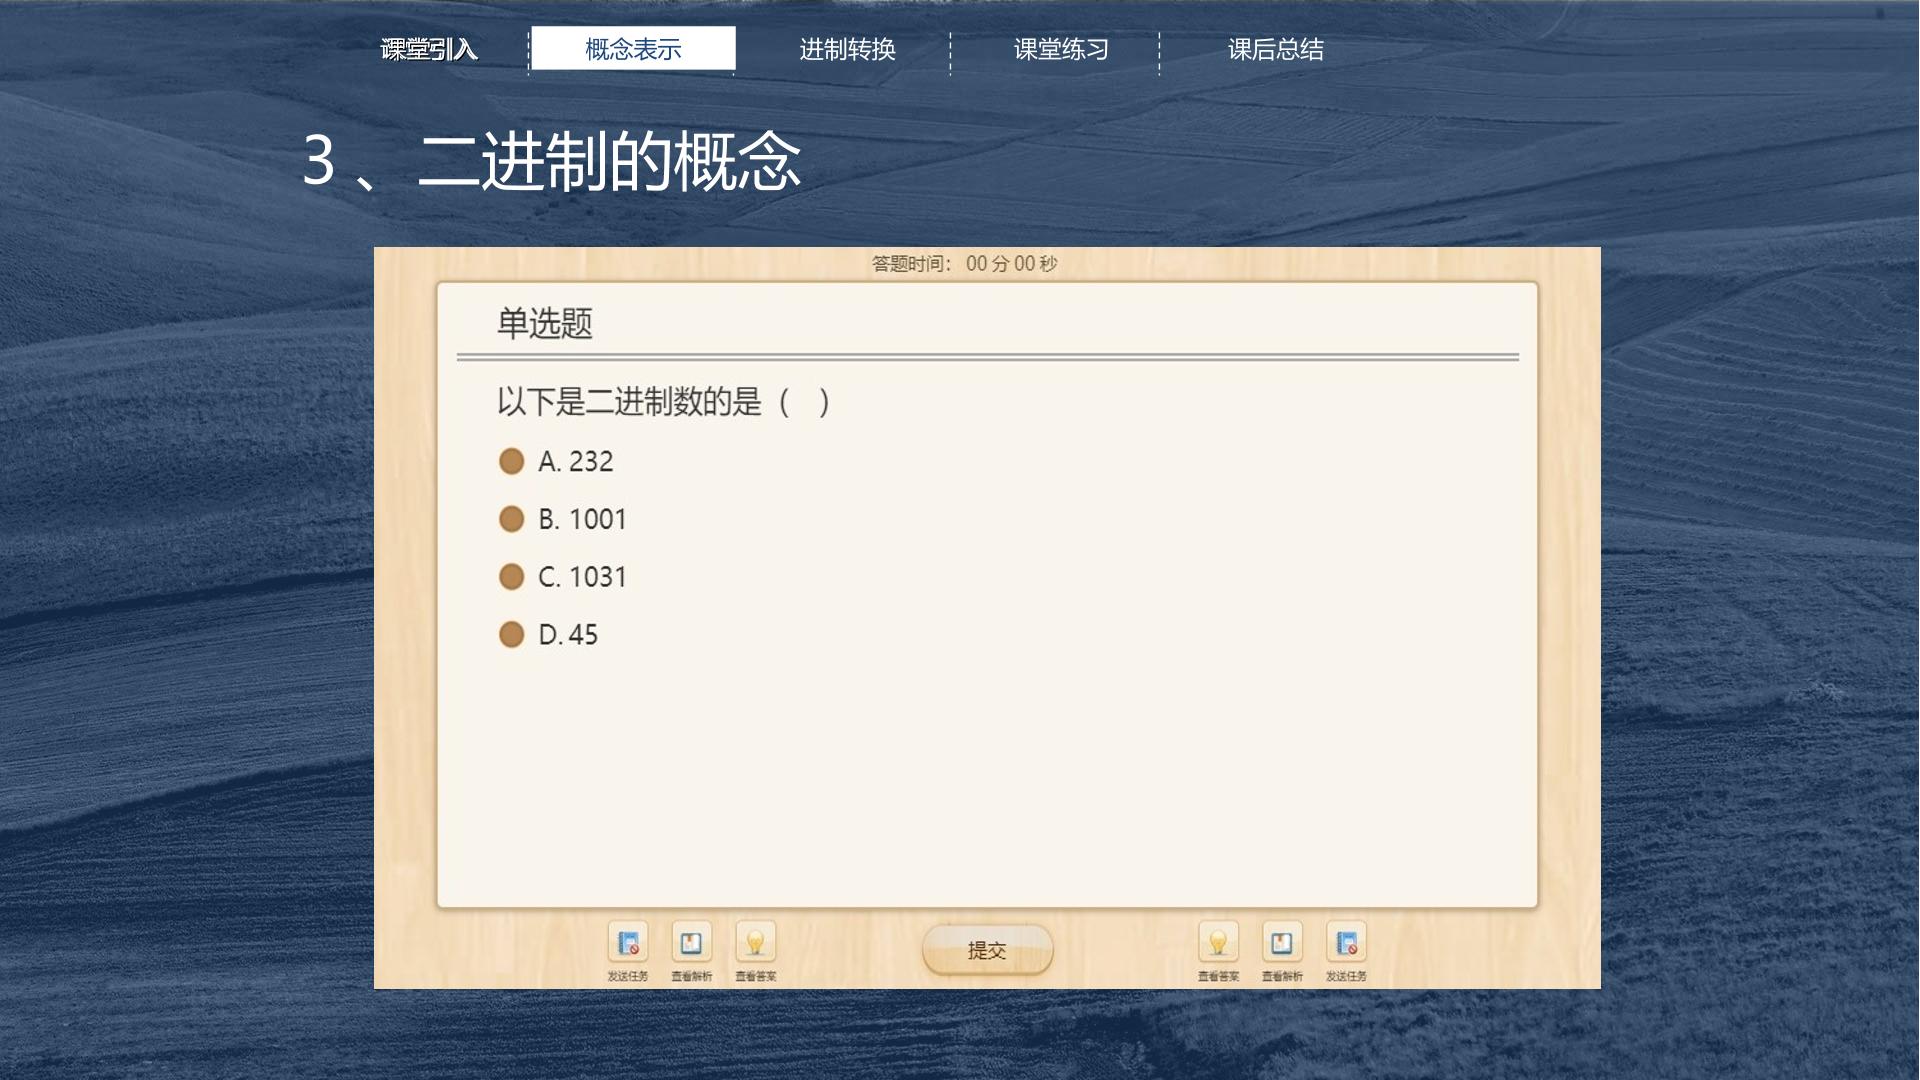Click the left-hand 发送任务 notebook icon
1920x1080 pixels.
628,943
